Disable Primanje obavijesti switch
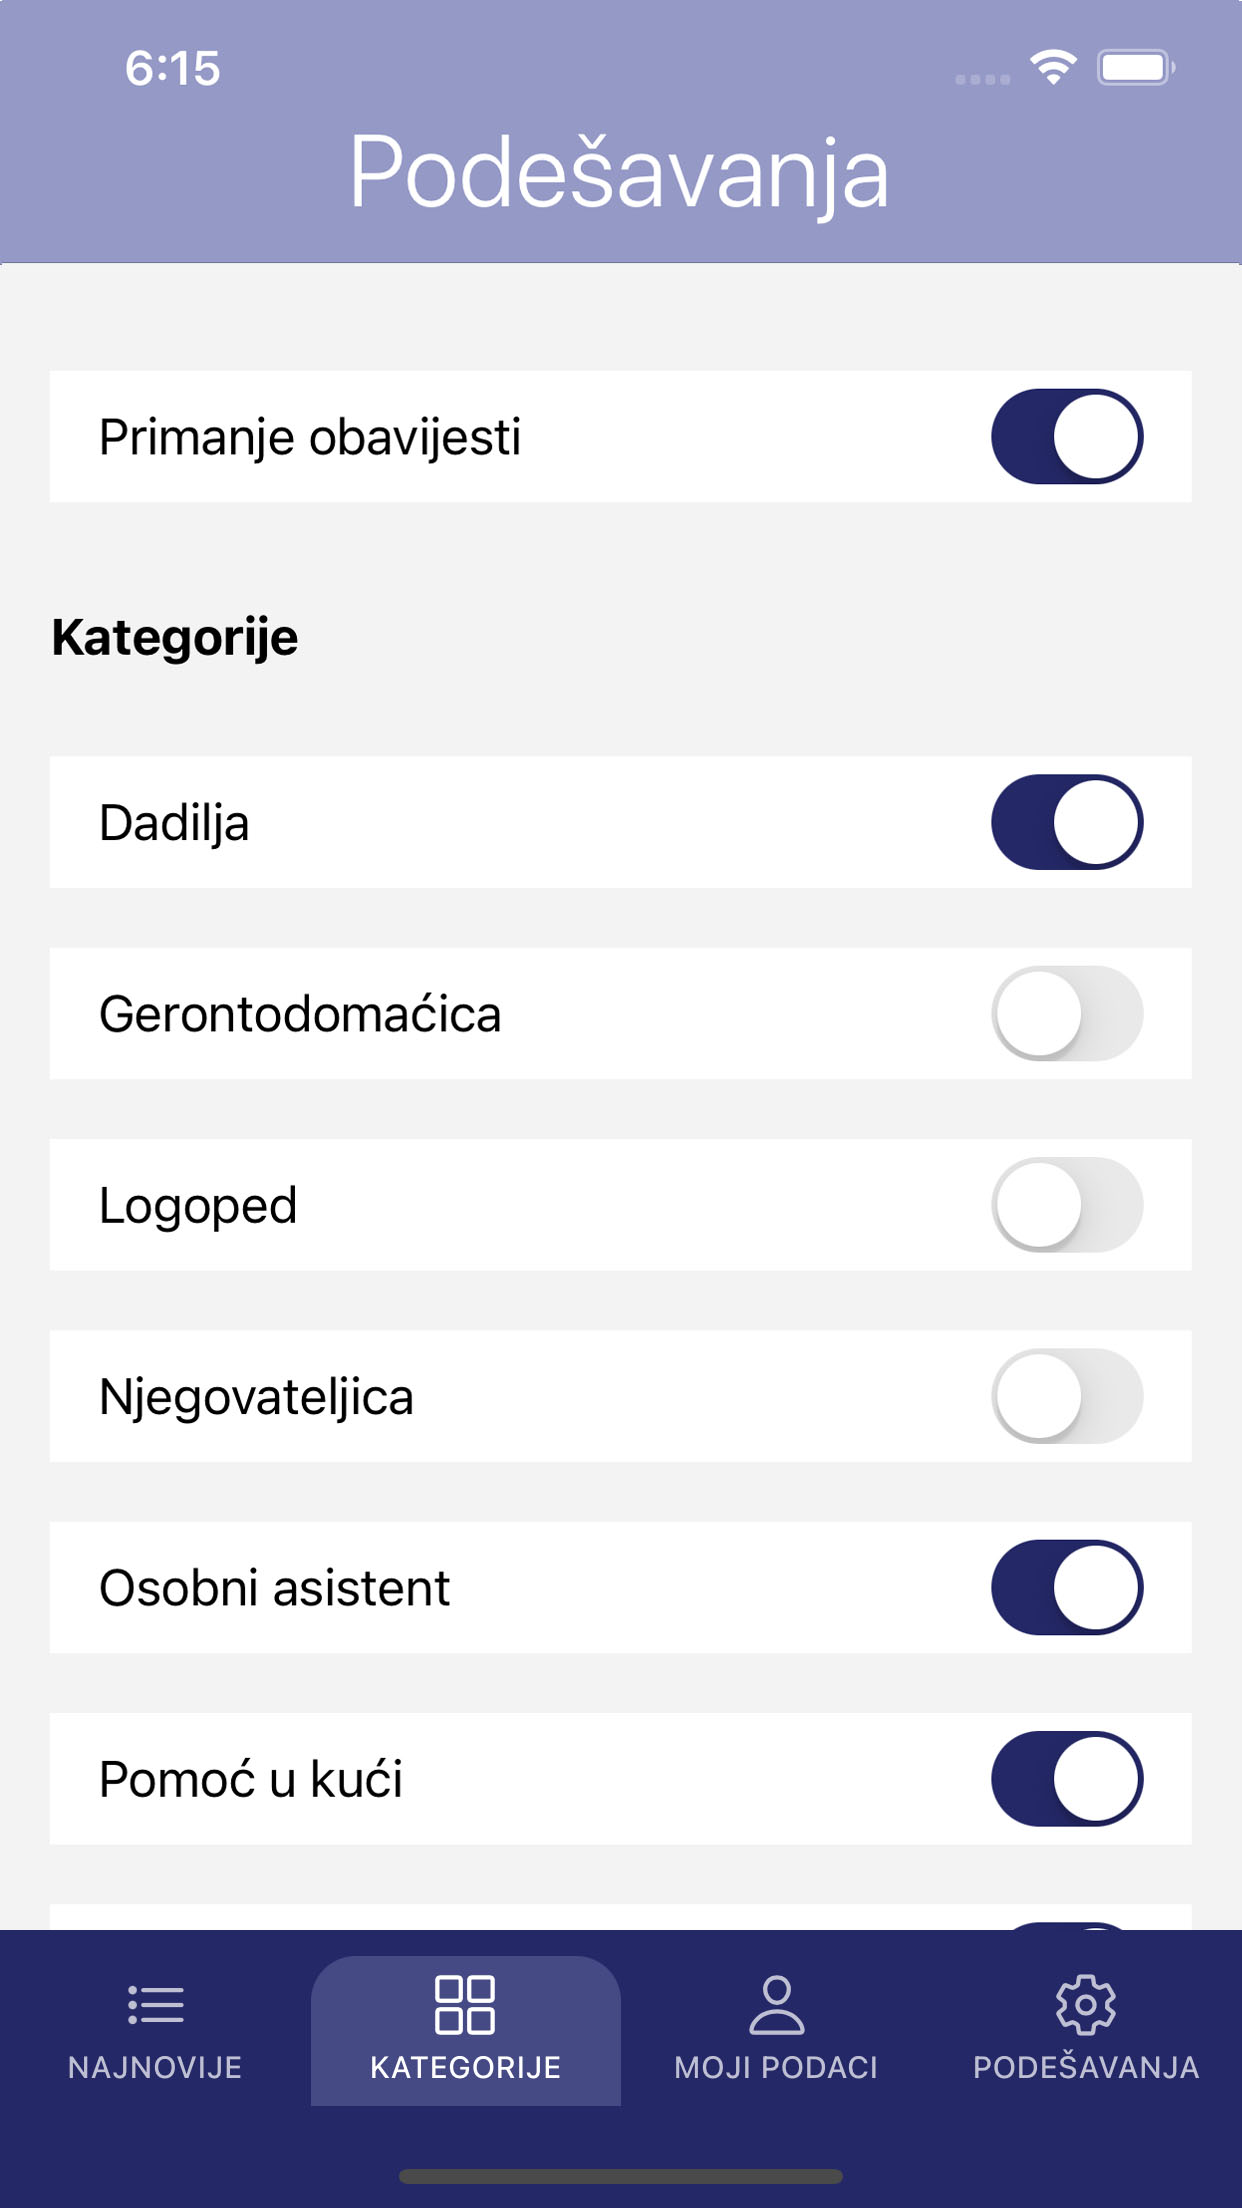This screenshot has height=2208, width=1242. (x=1067, y=437)
